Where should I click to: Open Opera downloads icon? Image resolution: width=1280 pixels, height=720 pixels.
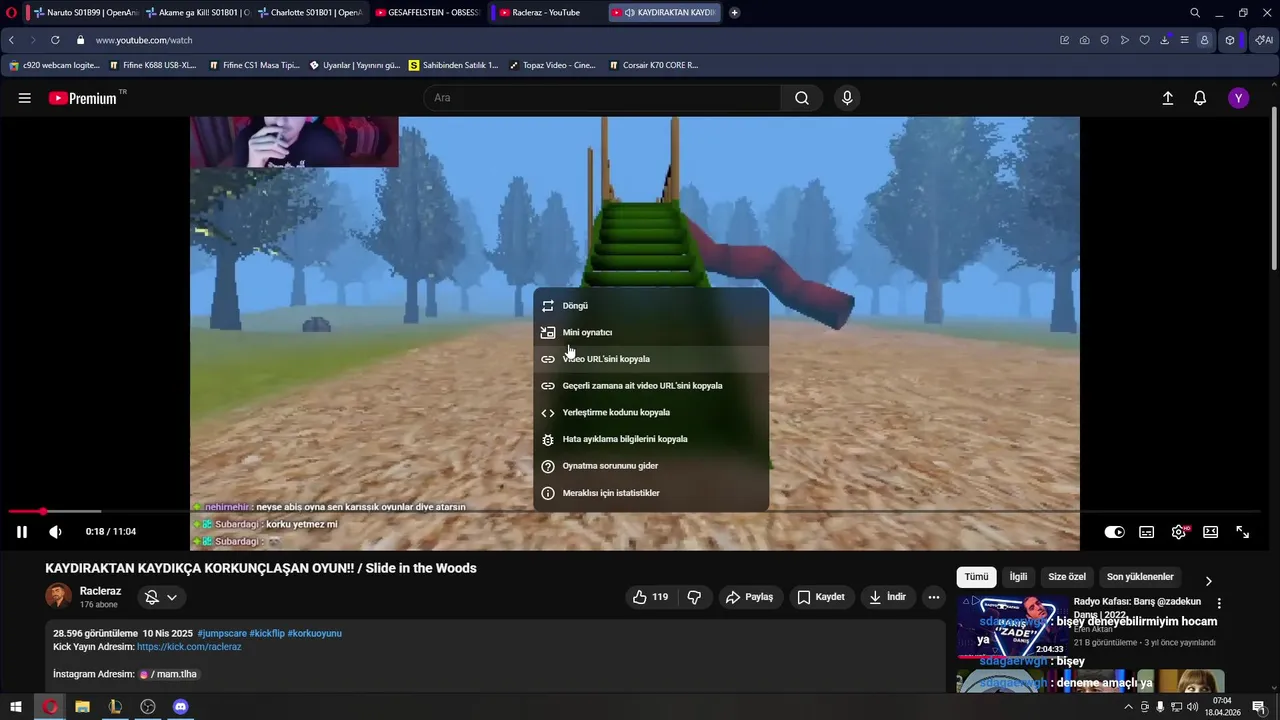pos(1165,40)
